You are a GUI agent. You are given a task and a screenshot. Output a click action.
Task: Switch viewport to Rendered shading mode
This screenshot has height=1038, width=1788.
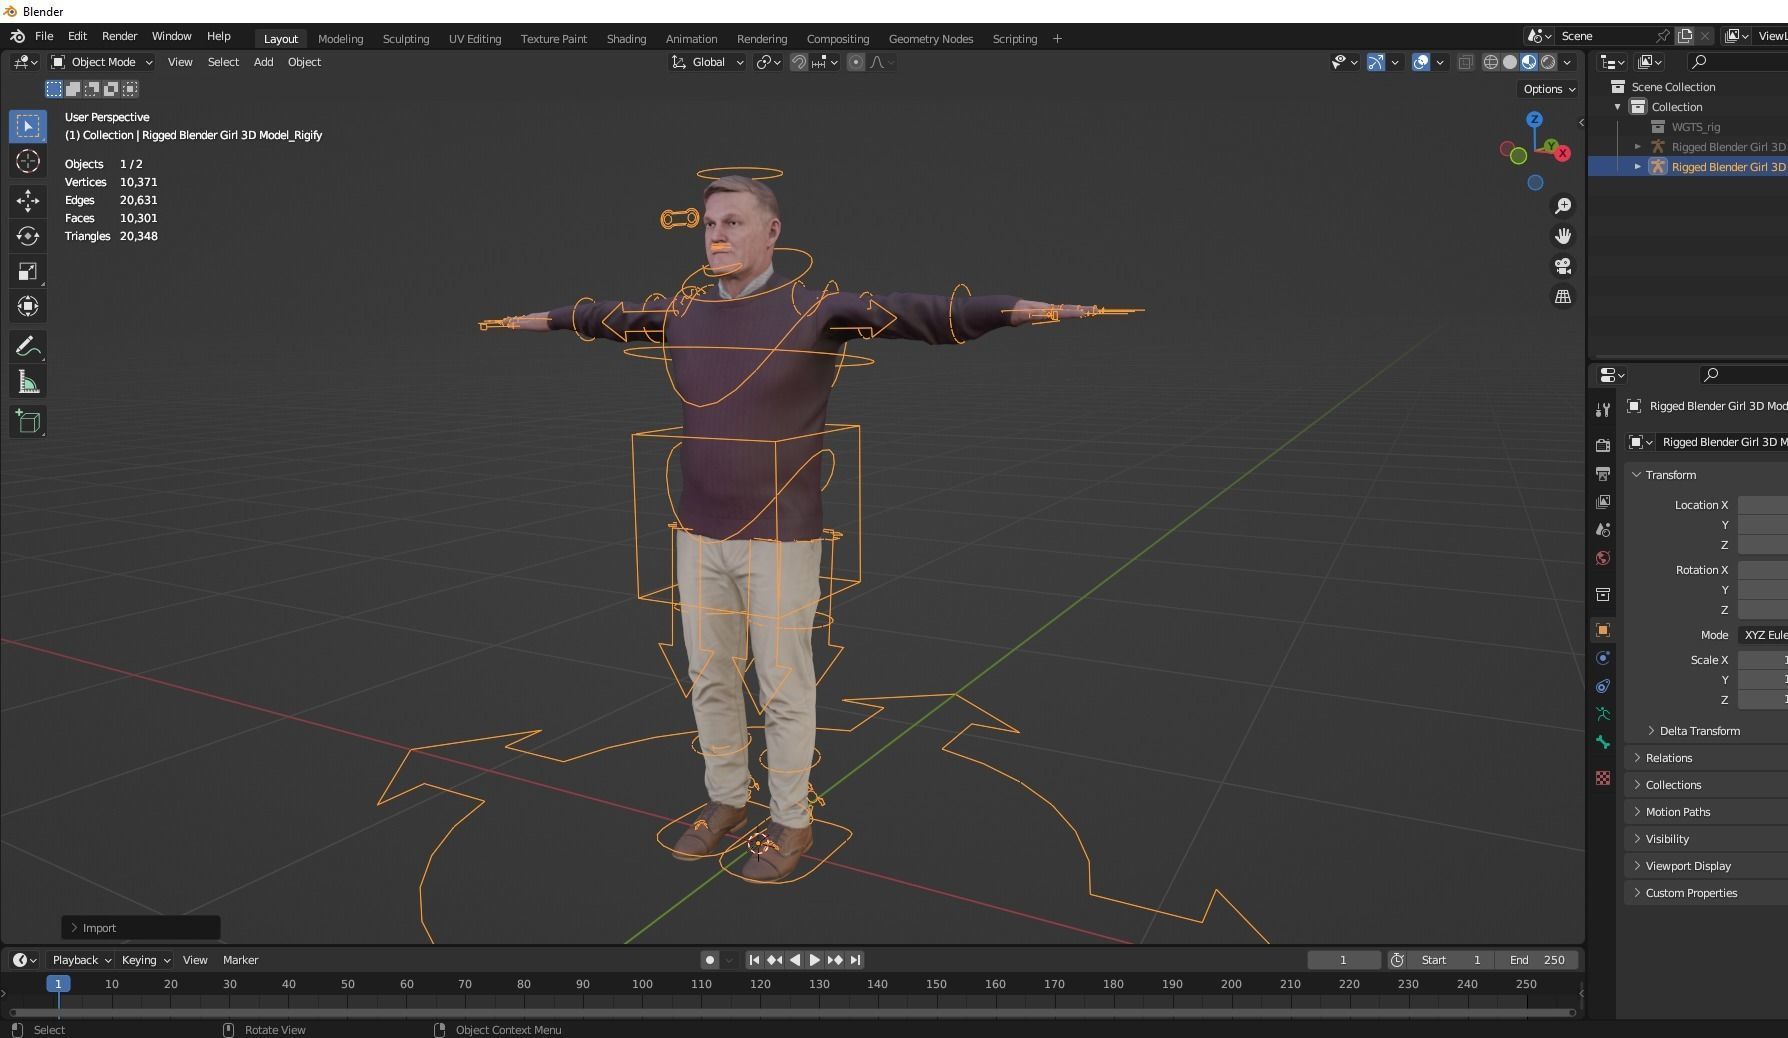(1550, 62)
